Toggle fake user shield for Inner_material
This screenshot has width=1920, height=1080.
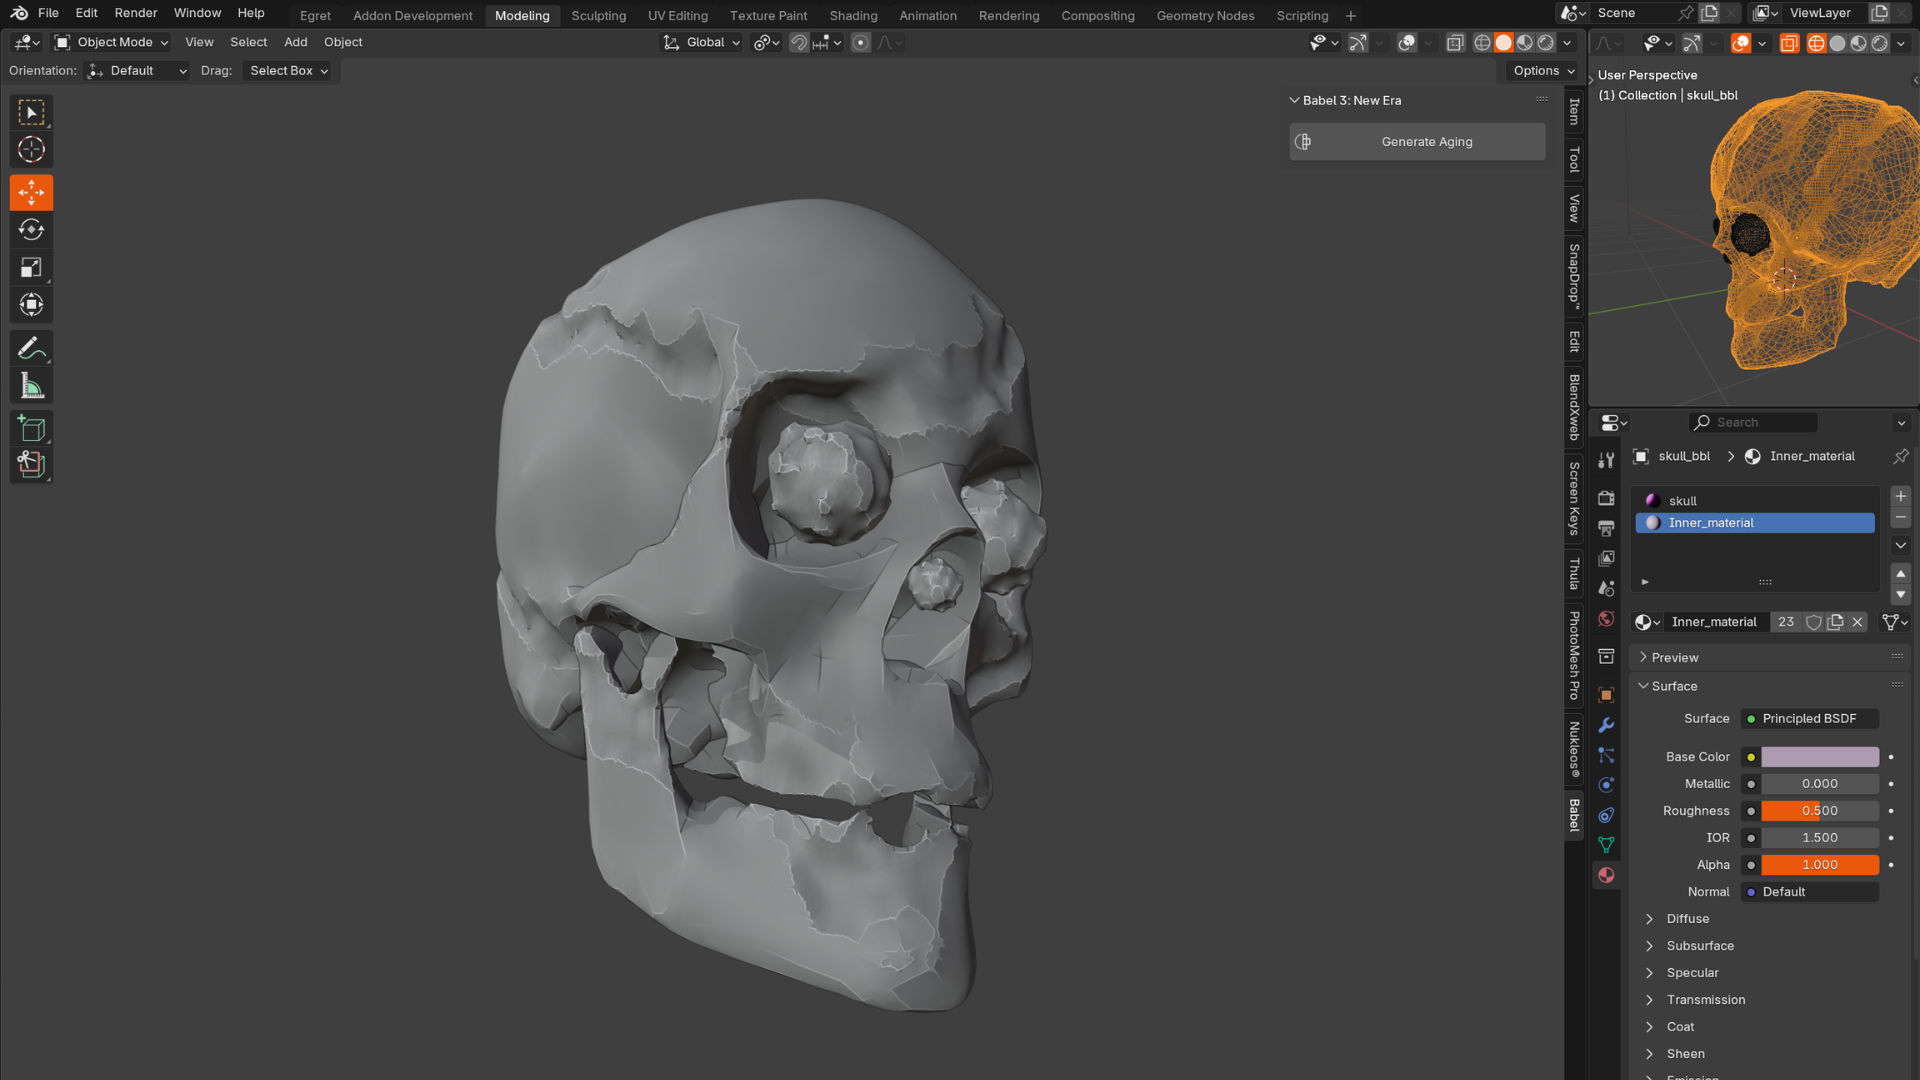1813,622
